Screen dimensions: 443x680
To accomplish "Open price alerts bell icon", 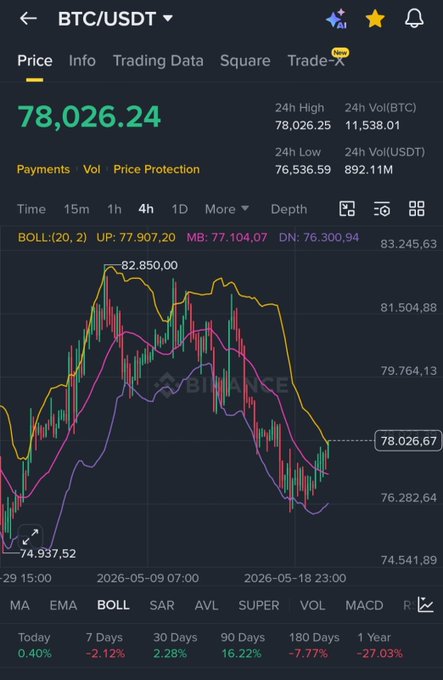I will 414,19.
